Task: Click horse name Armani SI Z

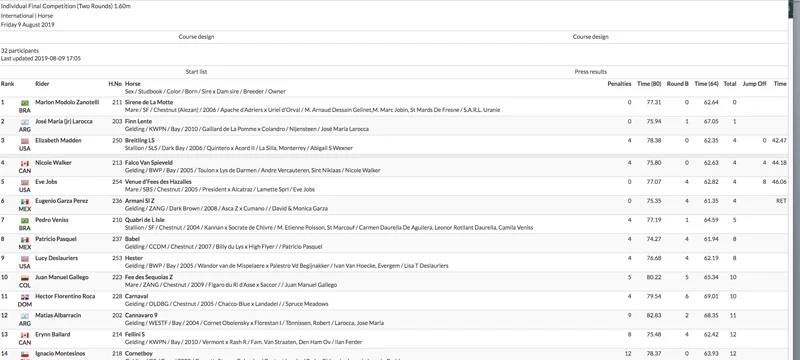Action: 139,201
